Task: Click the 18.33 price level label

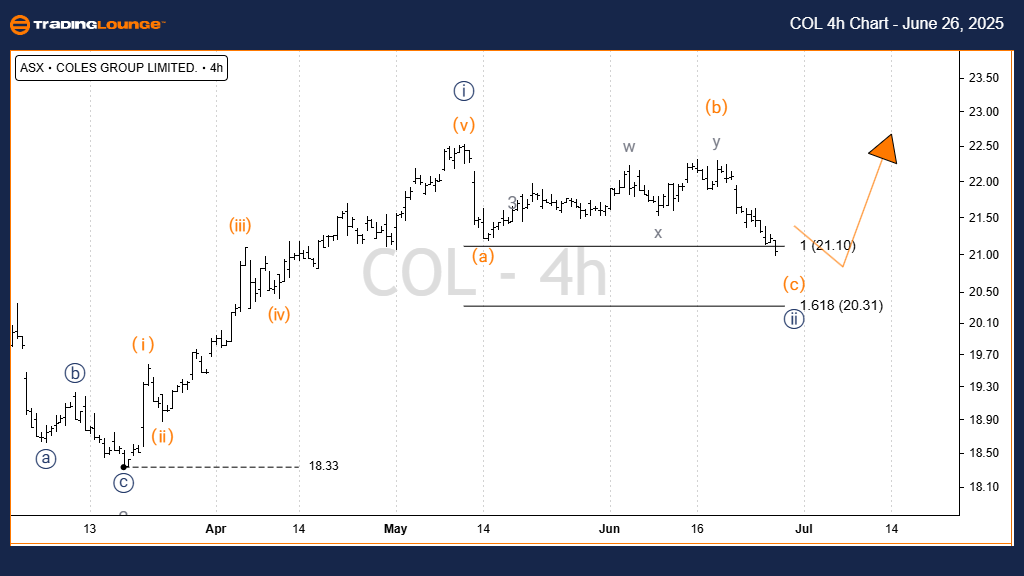Action: [323, 466]
